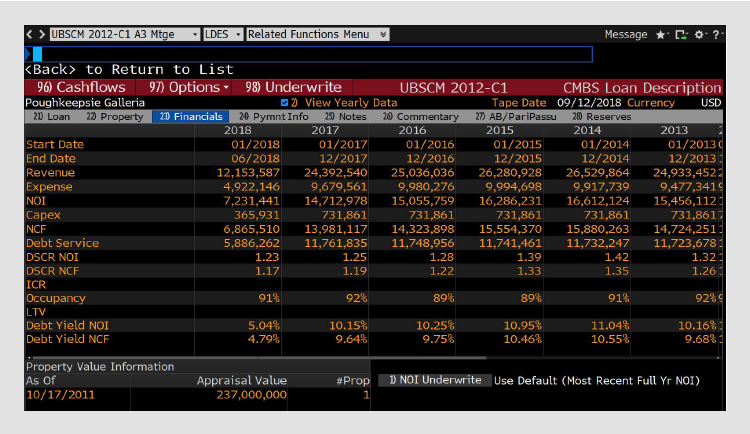Image resolution: width=750 pixels, height=434 pixels.
Task: Open 96) Cashflows
Action: (81, 88)
